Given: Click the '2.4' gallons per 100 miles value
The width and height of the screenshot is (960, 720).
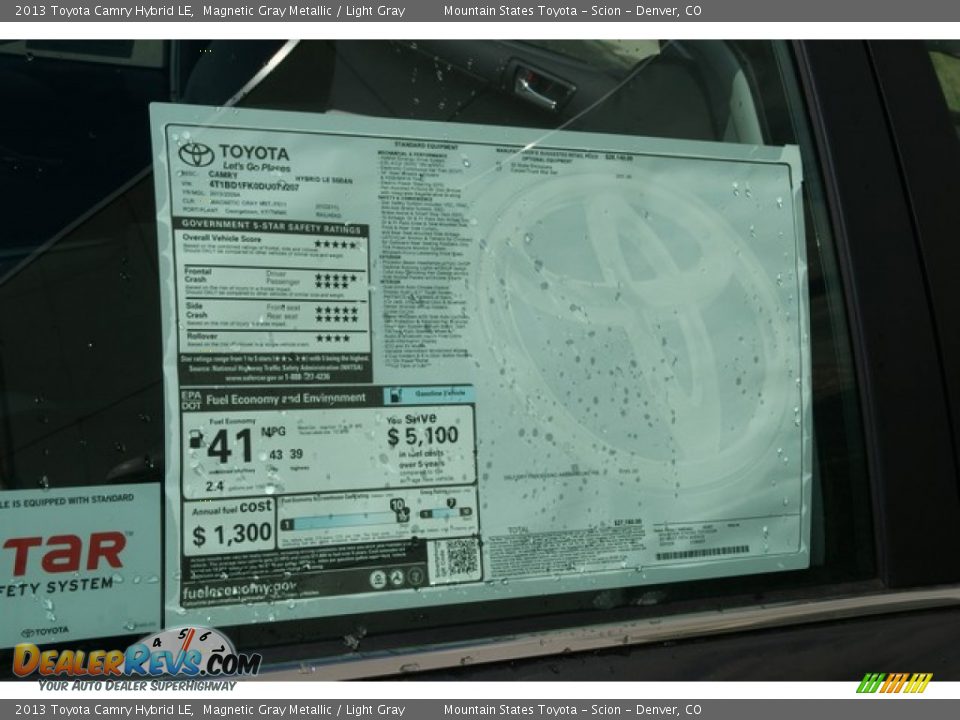Looking at the screenshot, I should click(x=215, y=486).
